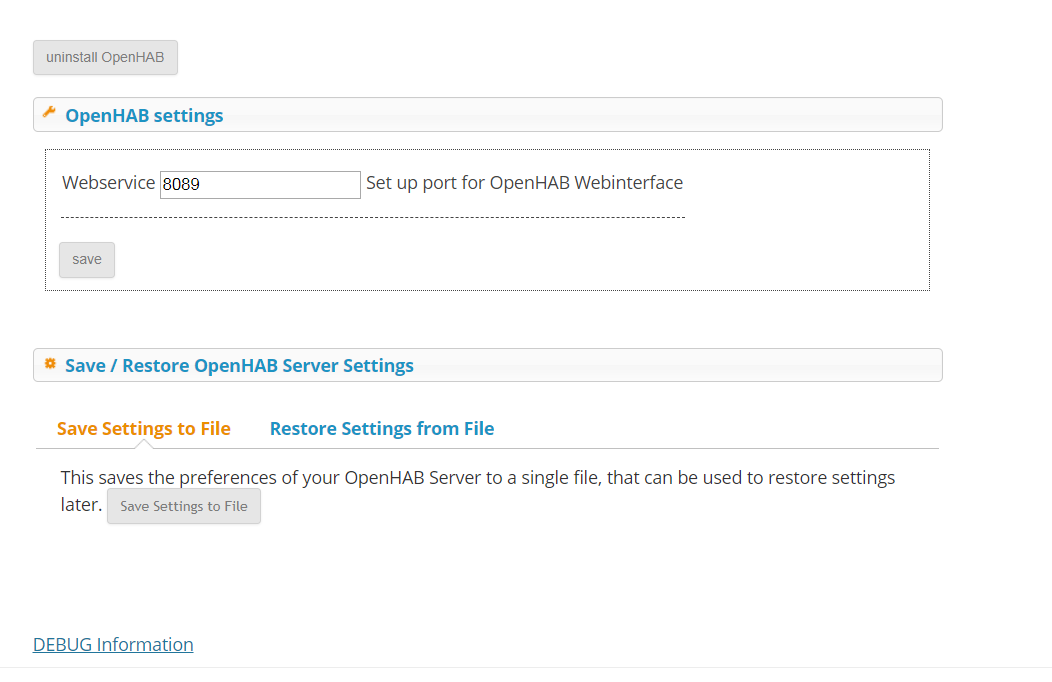Click the save button under Webservice
This screenshot has width=1052, height=682.
87,260
